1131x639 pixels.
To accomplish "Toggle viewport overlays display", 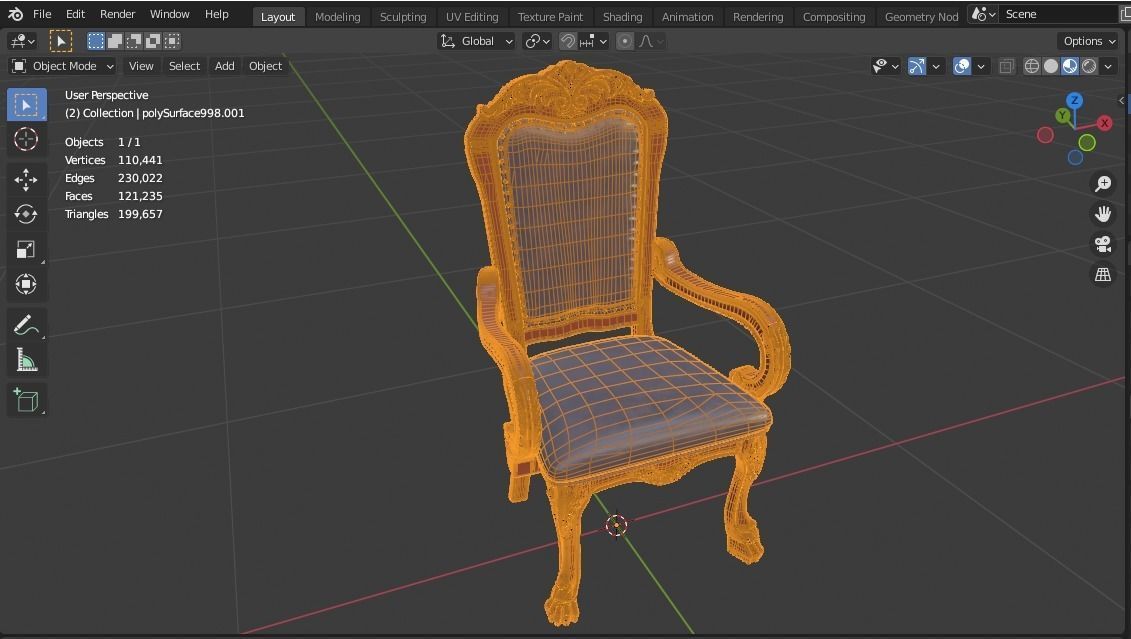I will 961,66.
